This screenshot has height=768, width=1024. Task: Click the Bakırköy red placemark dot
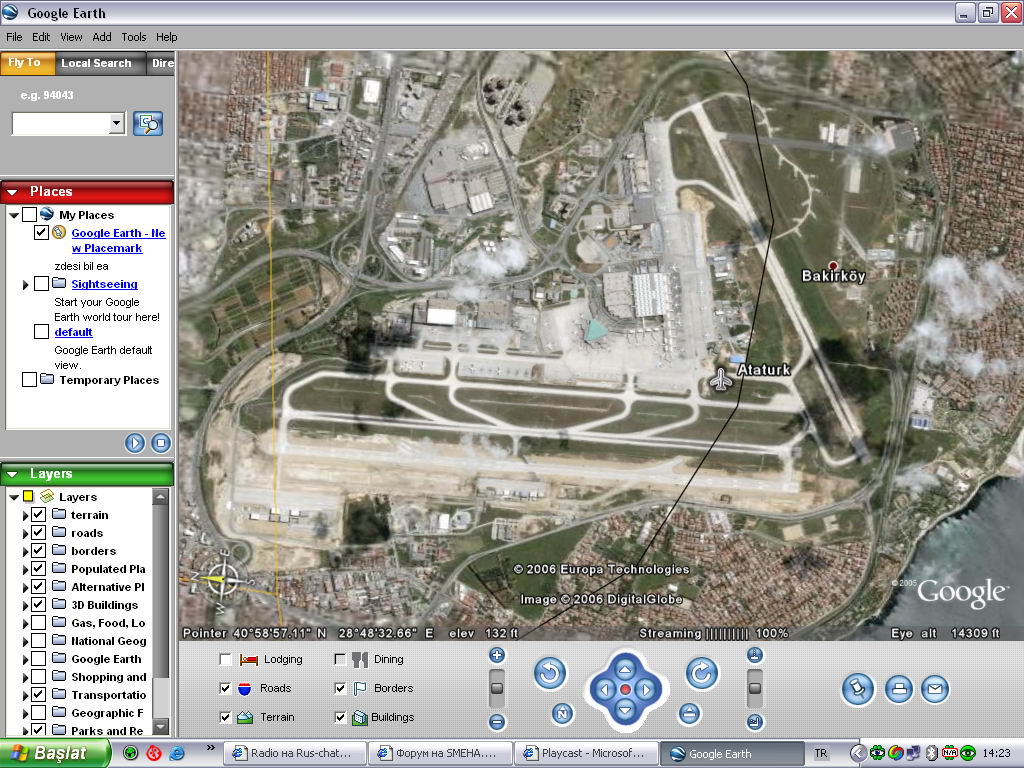[833, 265]
